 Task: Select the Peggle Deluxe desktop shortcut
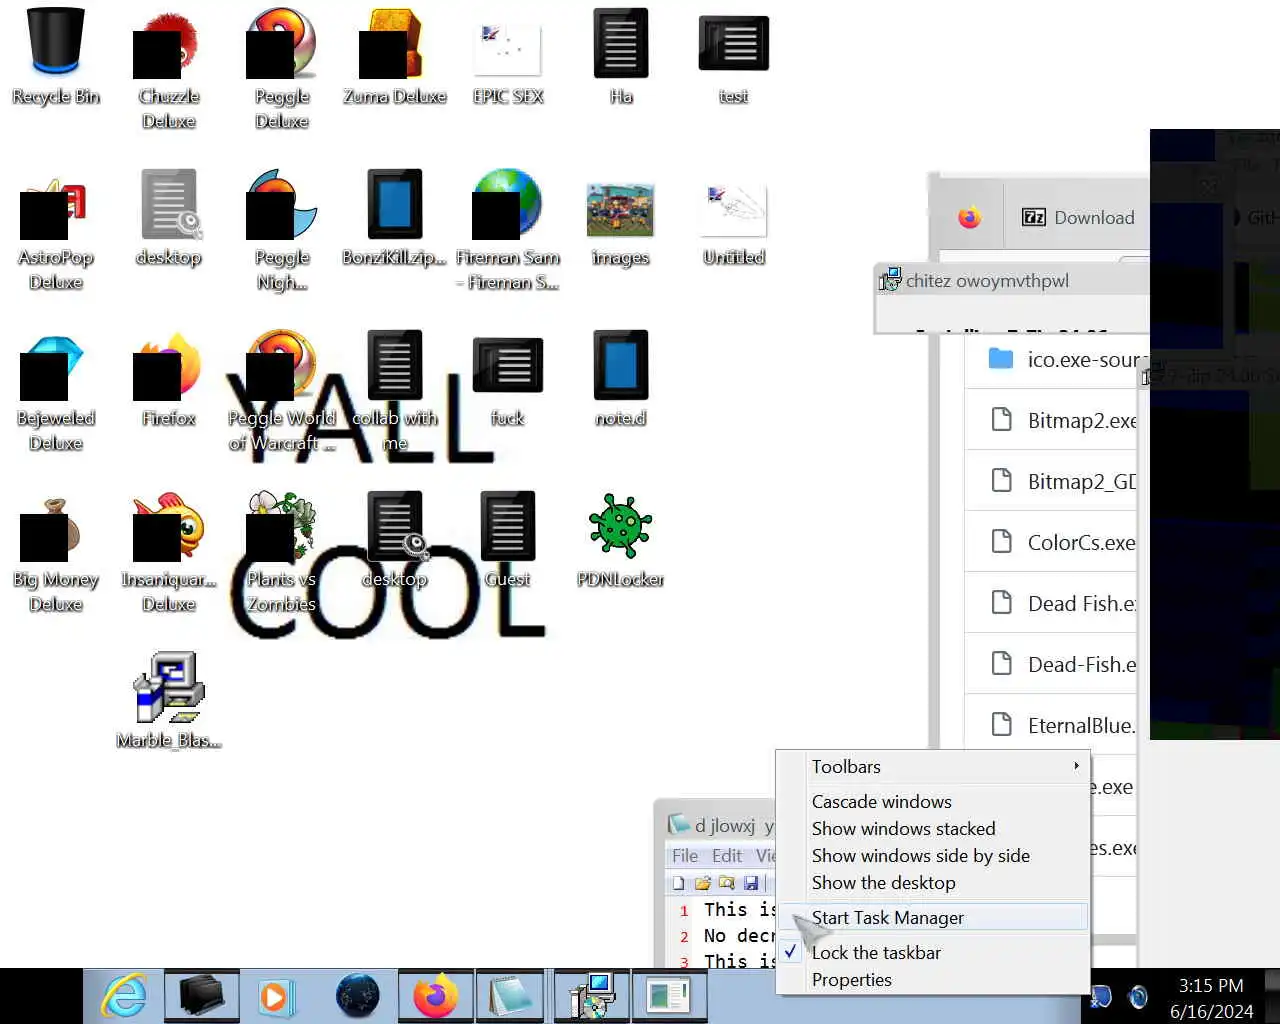(x=282, y=68)
